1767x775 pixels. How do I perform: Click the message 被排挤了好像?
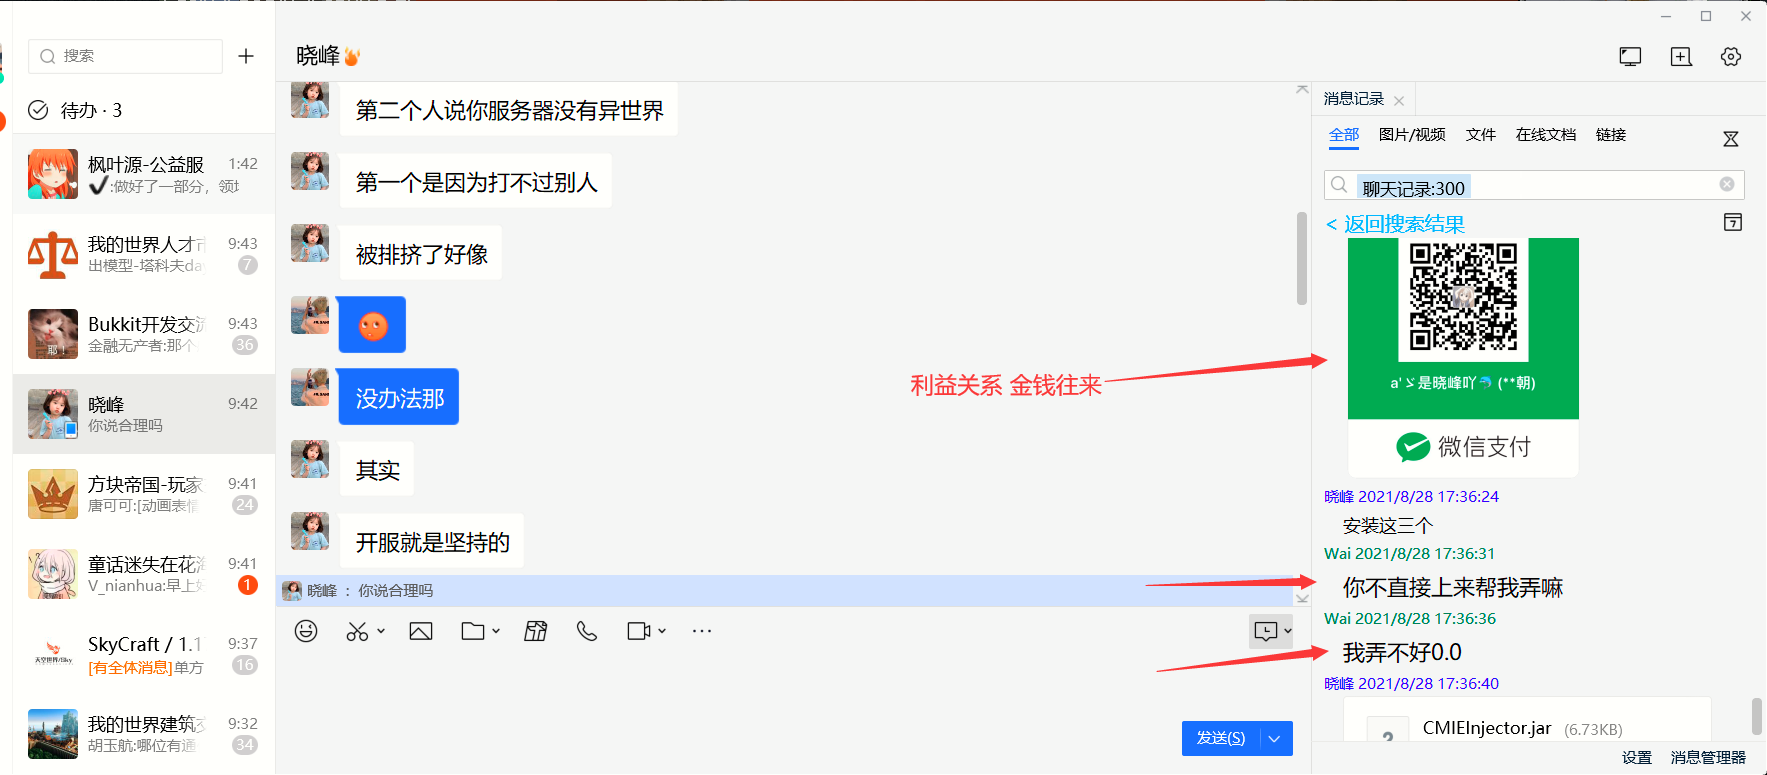(x=421, y=253)
